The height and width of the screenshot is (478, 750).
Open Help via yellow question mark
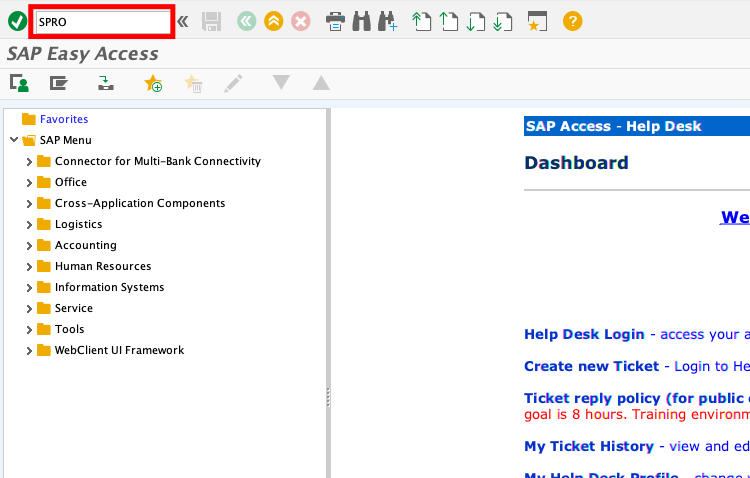[x=573, y=22]
